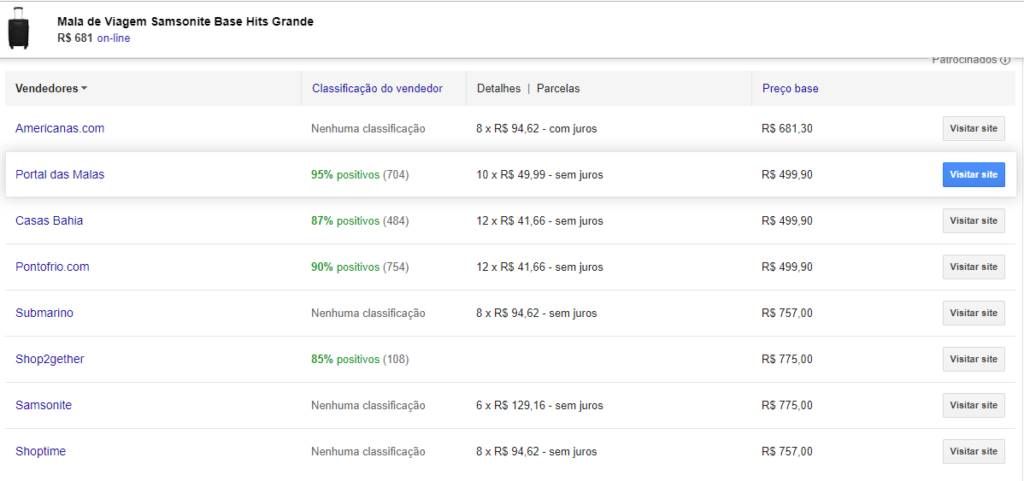Click price R$ 775,00 in Samsonite row
Viewport: 1024px width, 481px height.
[787, 405]
